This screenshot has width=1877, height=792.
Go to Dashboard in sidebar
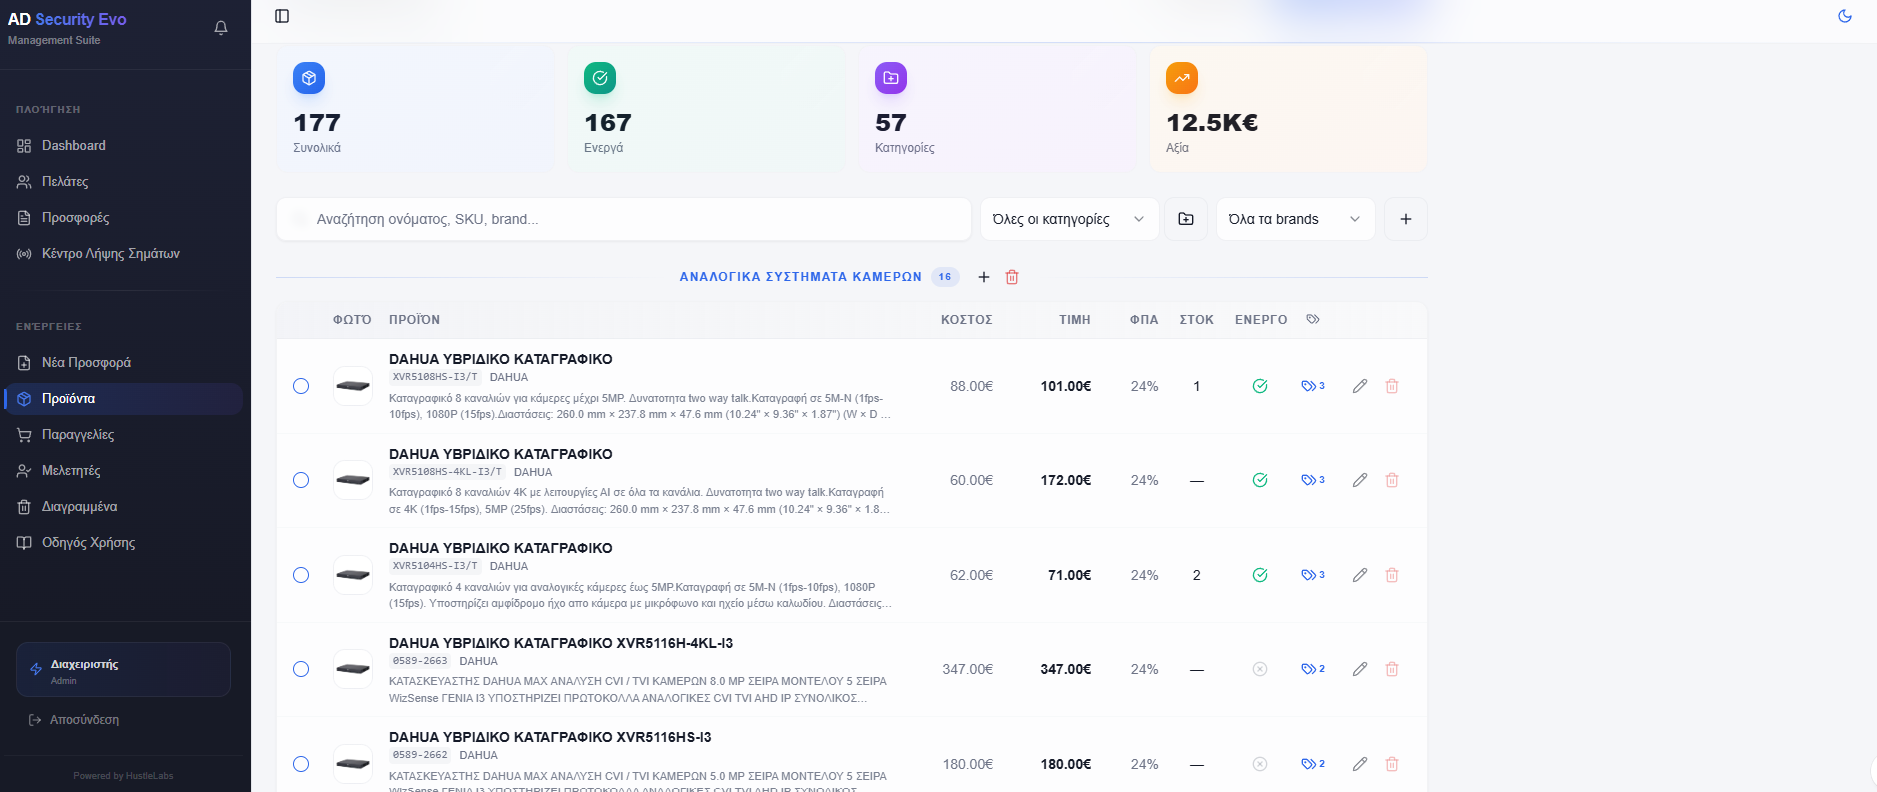click(123, 146)
